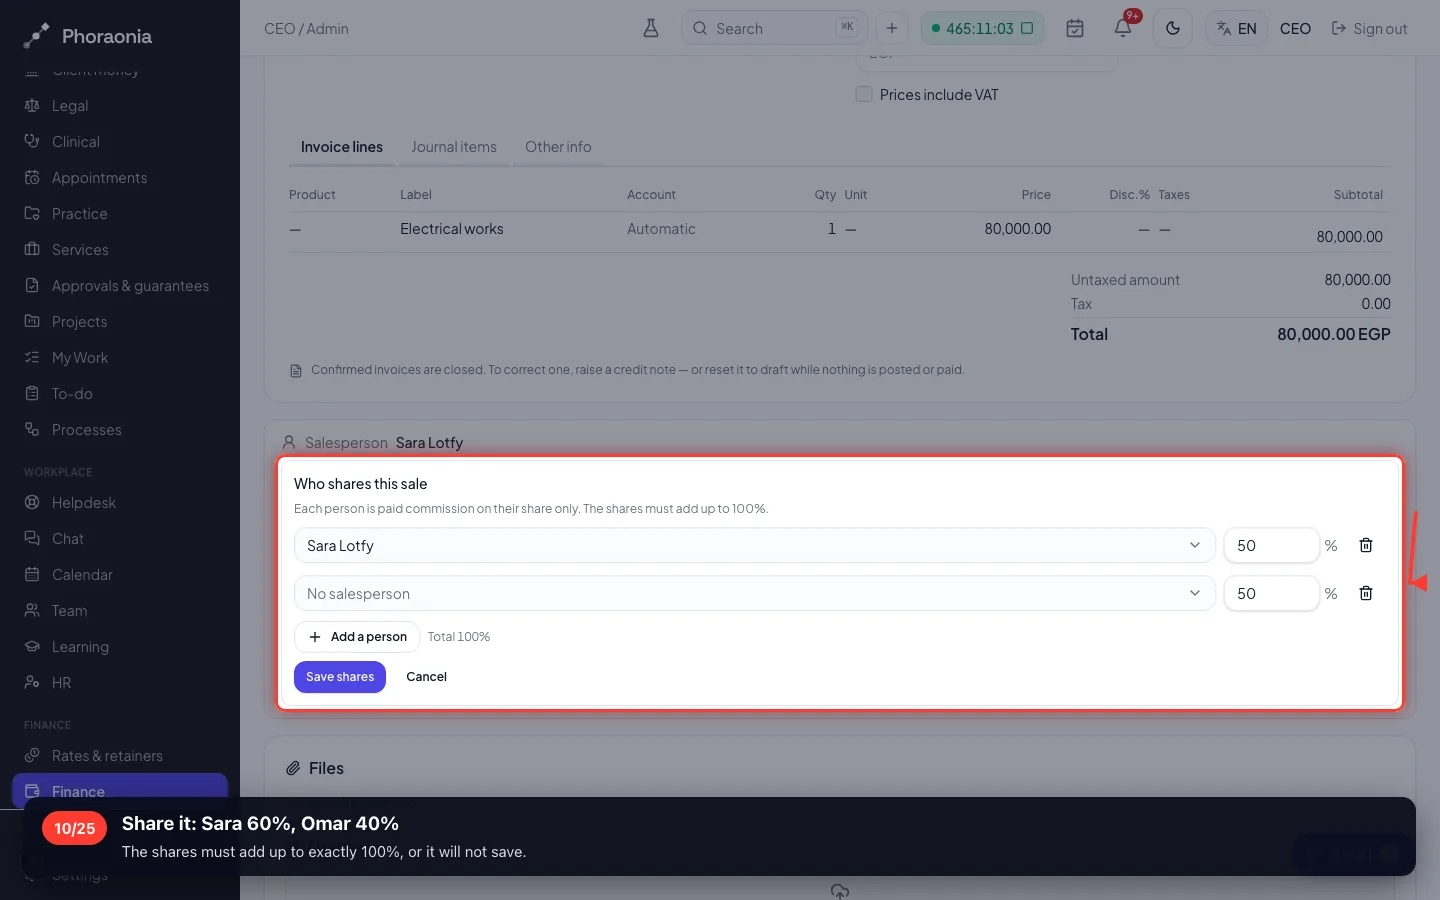1440x900 pixels.
Task: Click the Phoraonia logo
Action: (x=88, y=36)
